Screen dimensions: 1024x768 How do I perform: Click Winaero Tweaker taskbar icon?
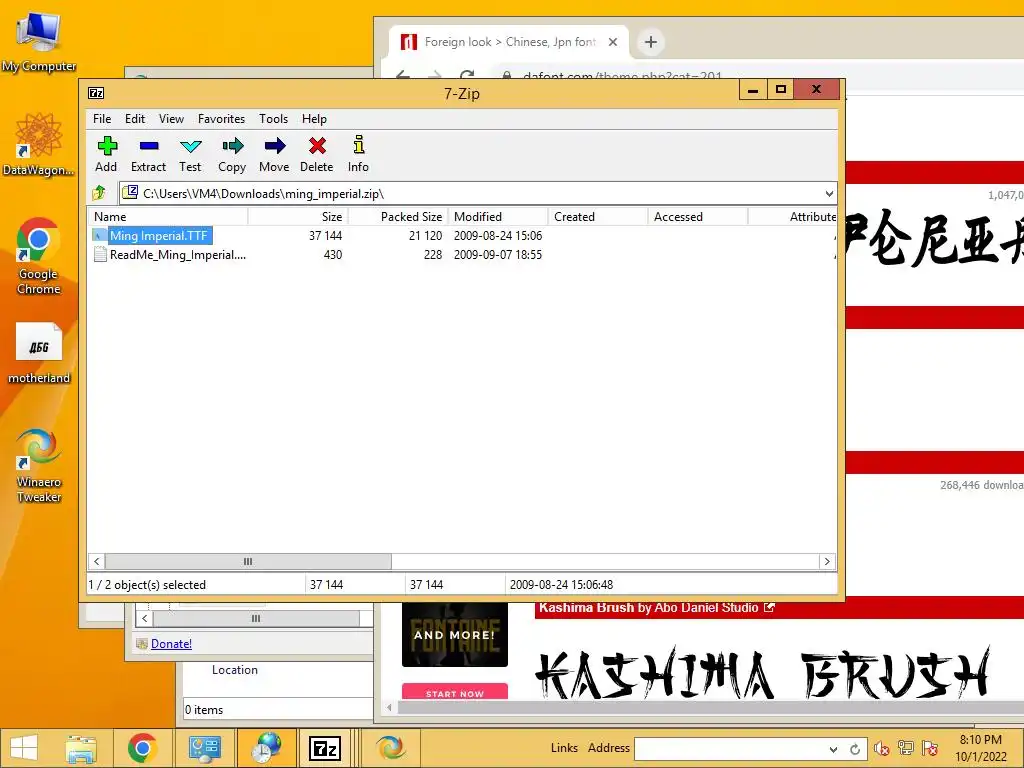pos(391,748)
